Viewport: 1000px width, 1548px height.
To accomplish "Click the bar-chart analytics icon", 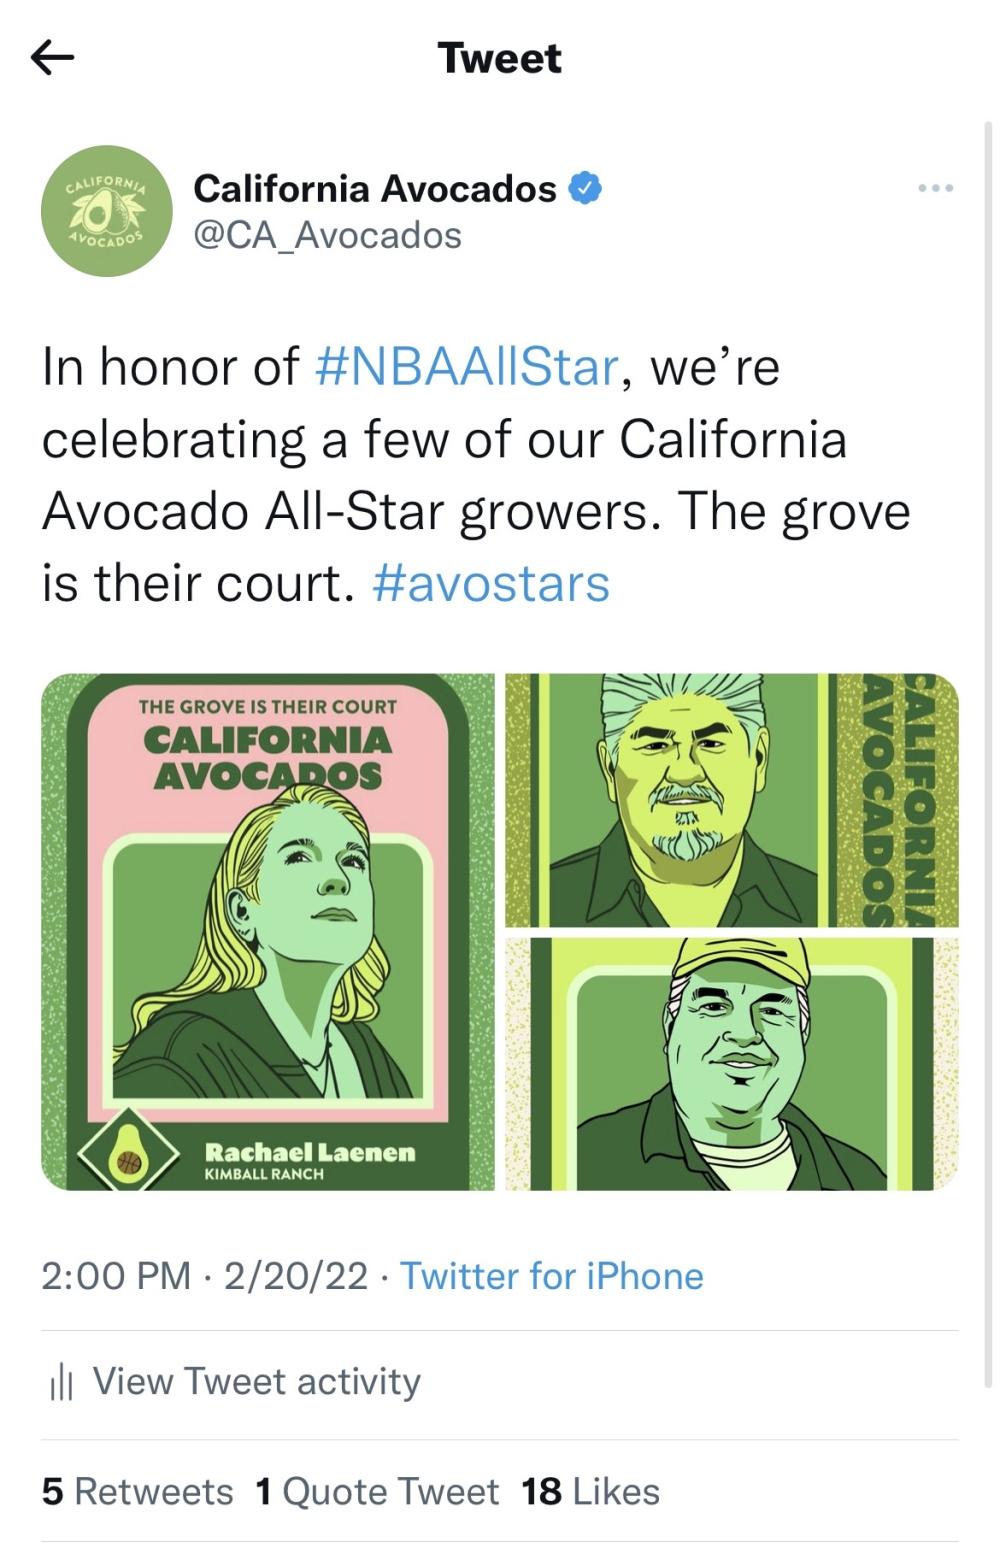I will coord(62,1380).
